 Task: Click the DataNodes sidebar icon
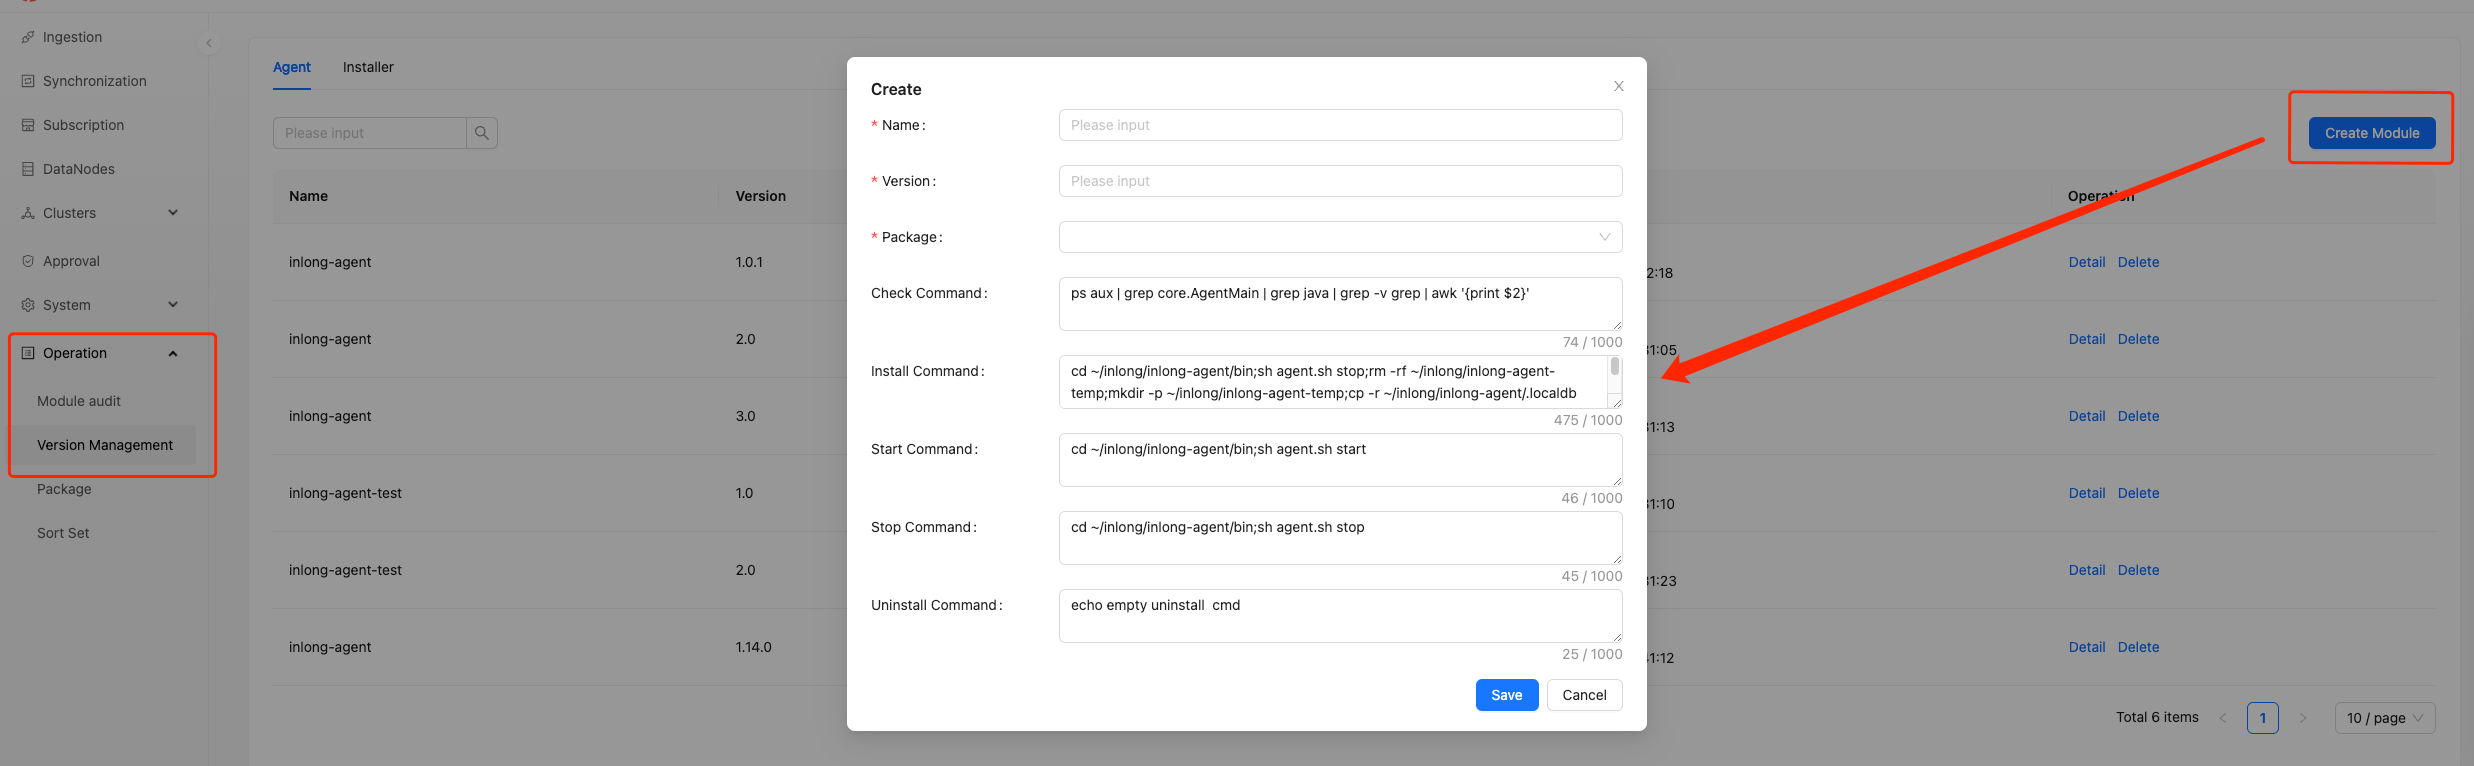click(28, 169)
